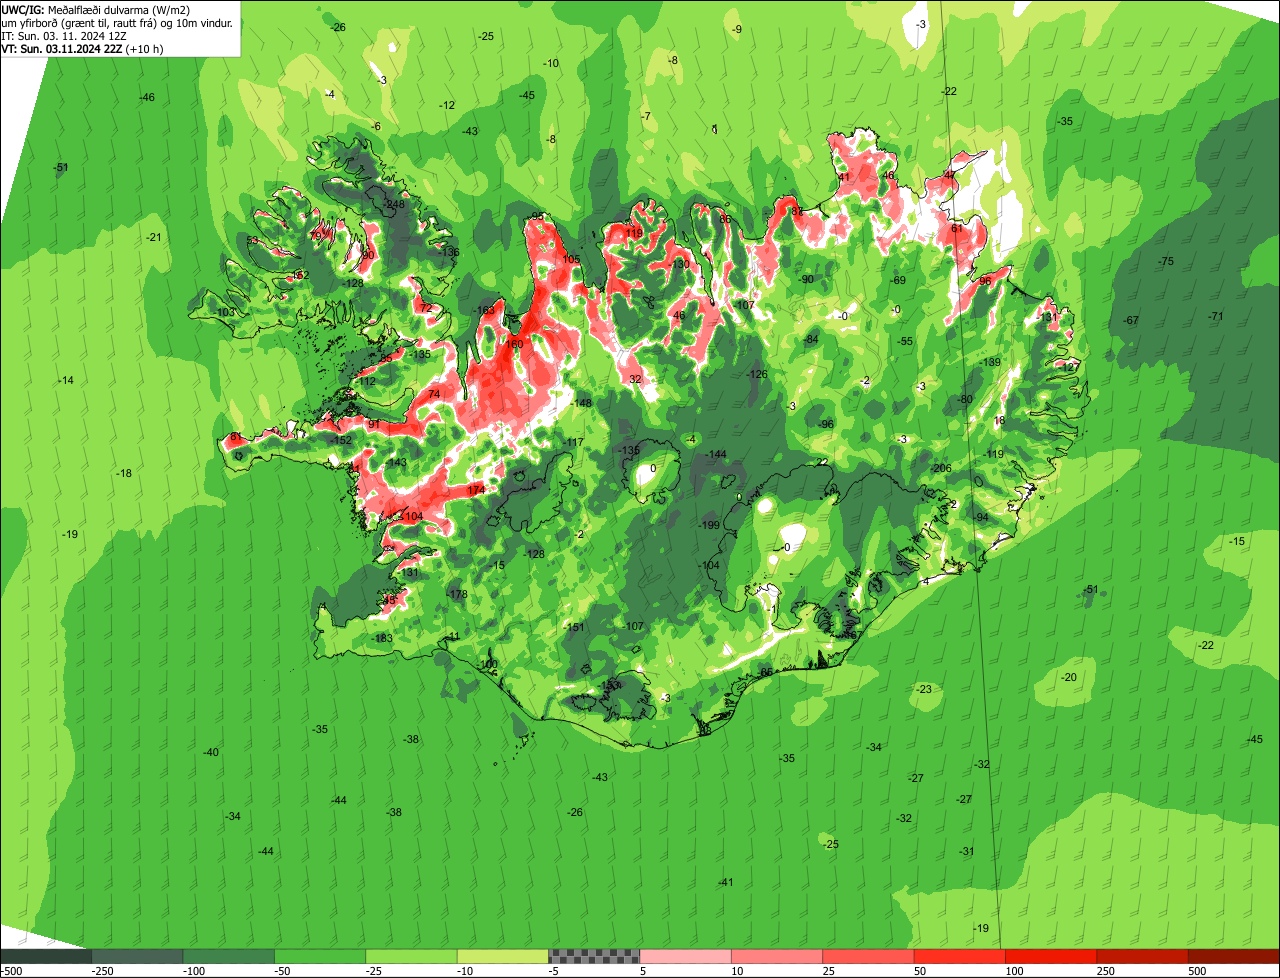The image size is (1280, 978).
Task: Select the legend swatch between -25 and -10
Action: (x=411, y=956)
